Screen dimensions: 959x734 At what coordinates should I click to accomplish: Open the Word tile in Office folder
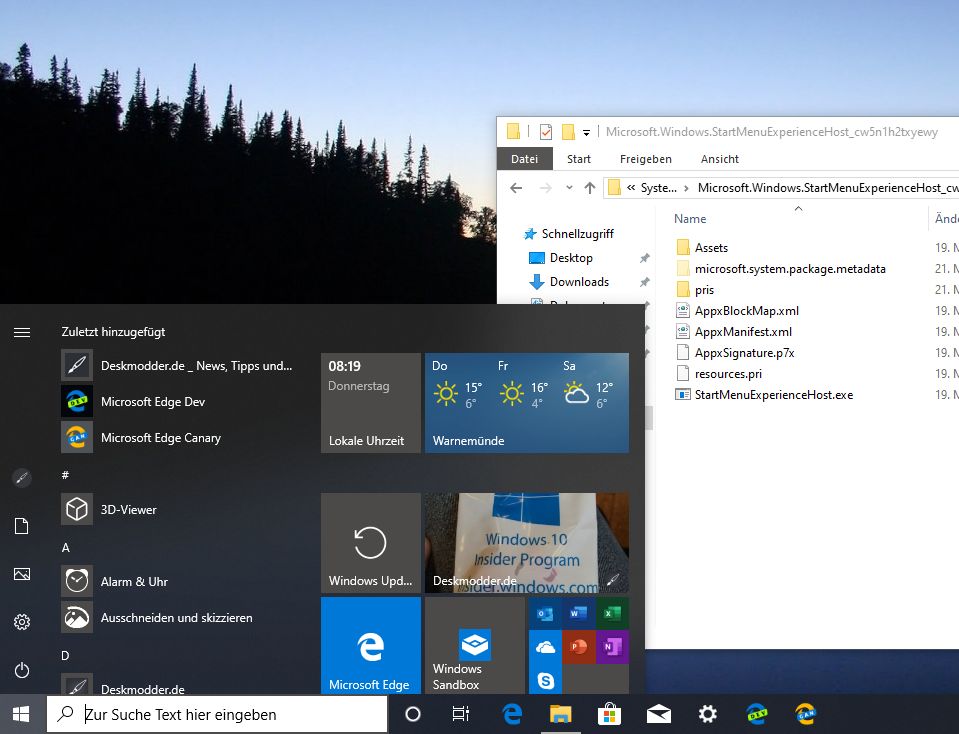(x=579, y=614)
